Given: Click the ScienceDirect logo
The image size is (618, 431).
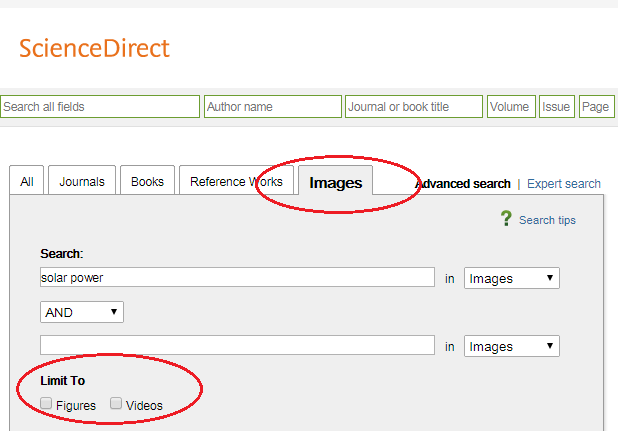Looking at the screenshot, I should click(x=94, y=48).
